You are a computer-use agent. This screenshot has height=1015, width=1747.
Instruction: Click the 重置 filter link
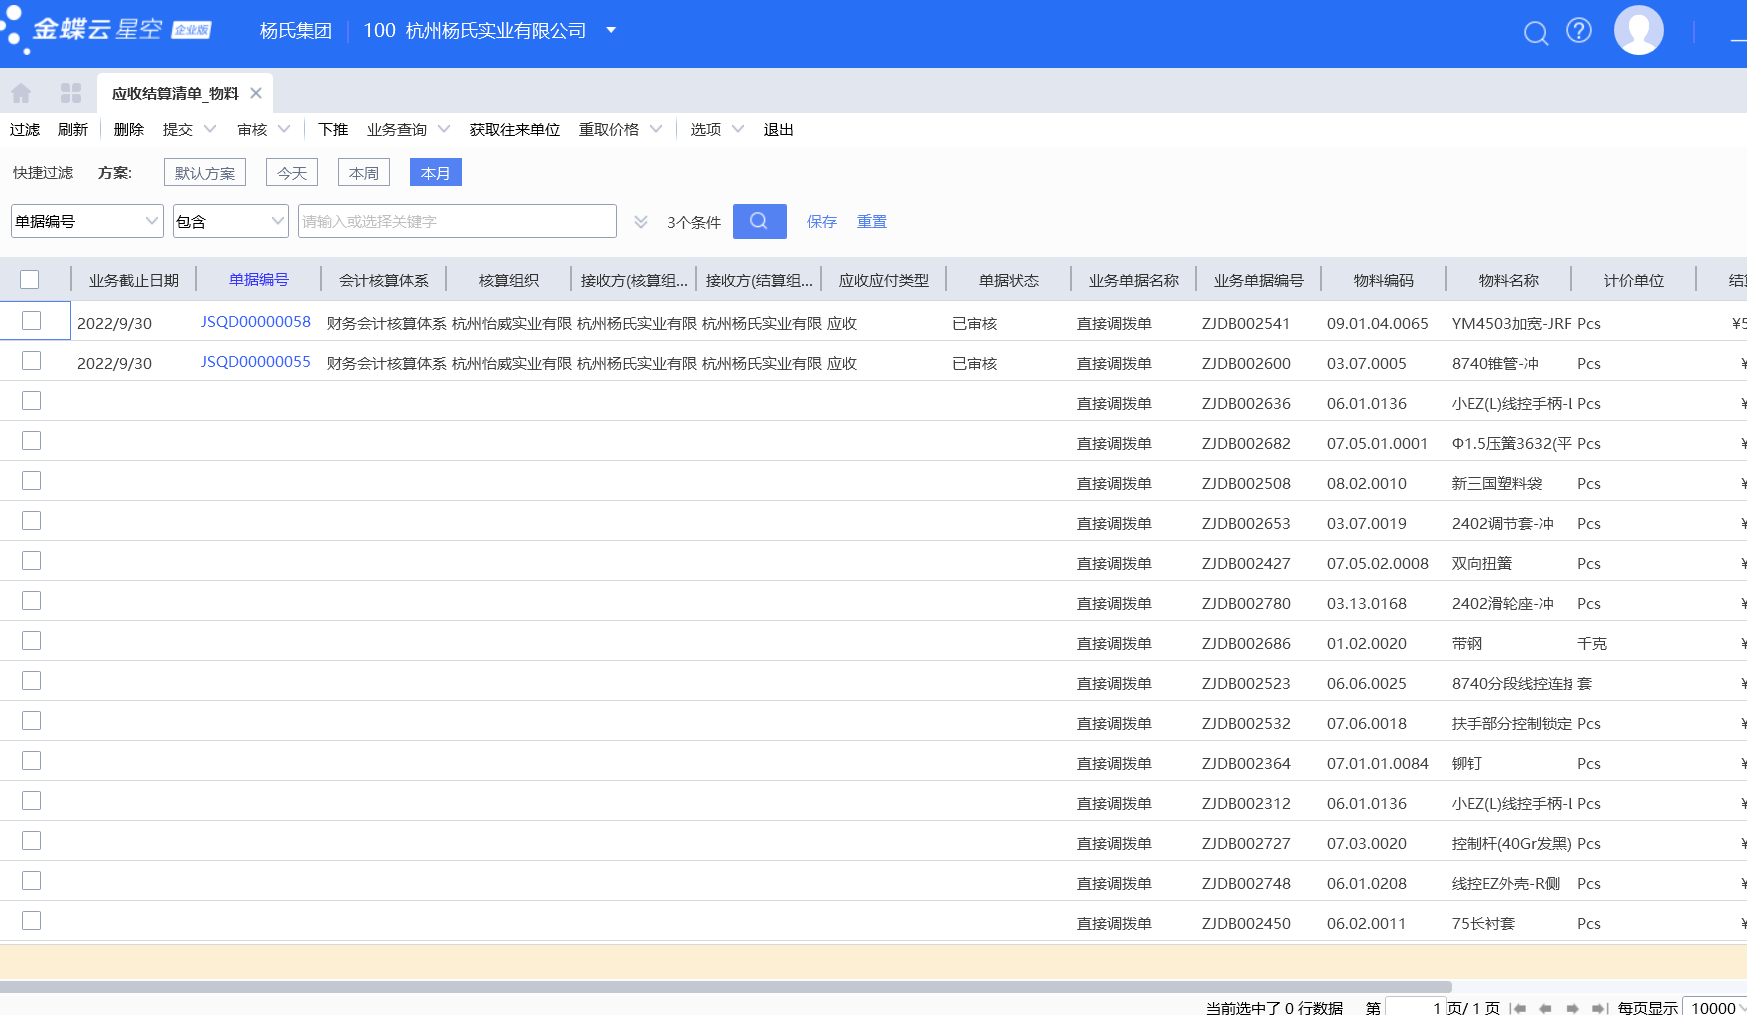[x=872, y=221]
